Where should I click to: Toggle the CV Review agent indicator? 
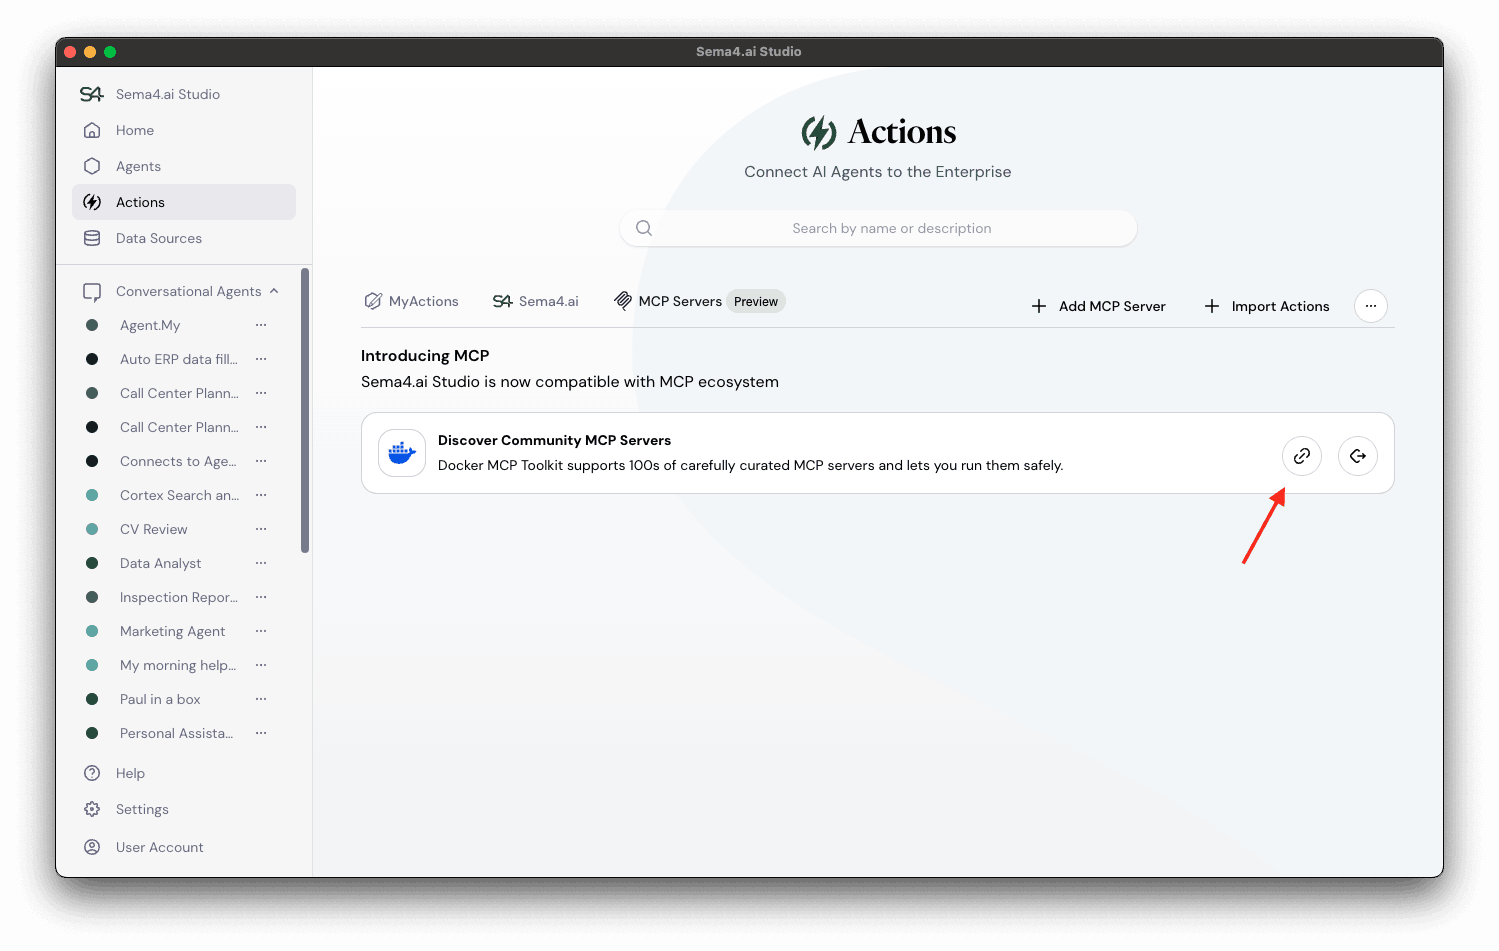tap(92, 529)
